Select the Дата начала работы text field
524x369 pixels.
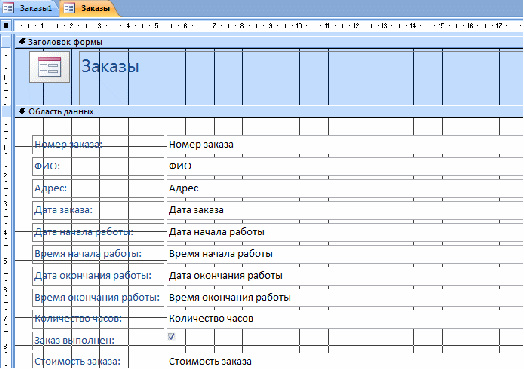(x=345, y=232)
